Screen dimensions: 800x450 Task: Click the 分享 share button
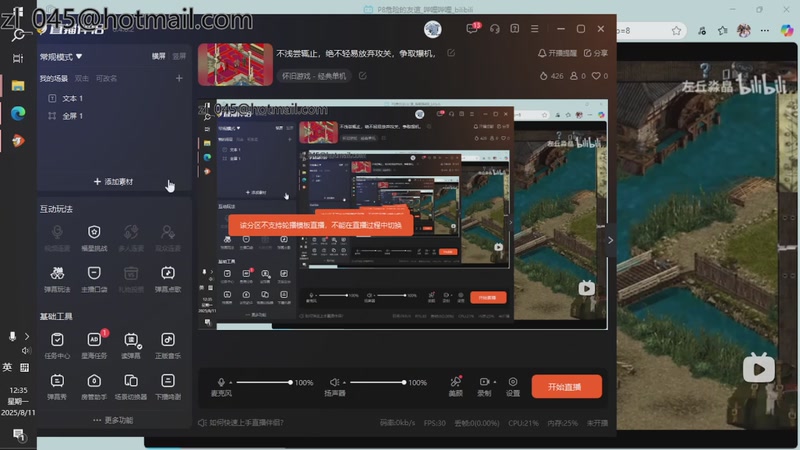596,53
